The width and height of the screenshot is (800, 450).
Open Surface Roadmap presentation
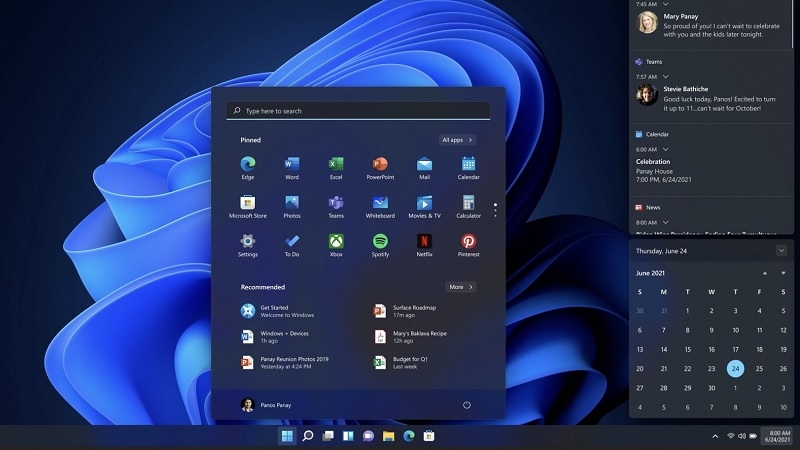(x=405, y=311)
